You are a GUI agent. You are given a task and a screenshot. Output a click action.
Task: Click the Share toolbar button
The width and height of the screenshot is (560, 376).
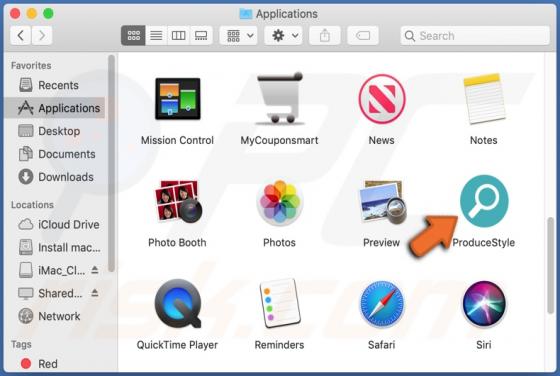pyautogui.click(x=325, y=35)
